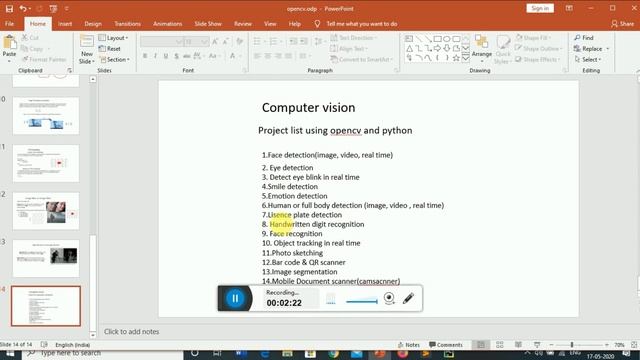Pick the Triangle shape from the shapes gallery

click(x=409, y=48)
